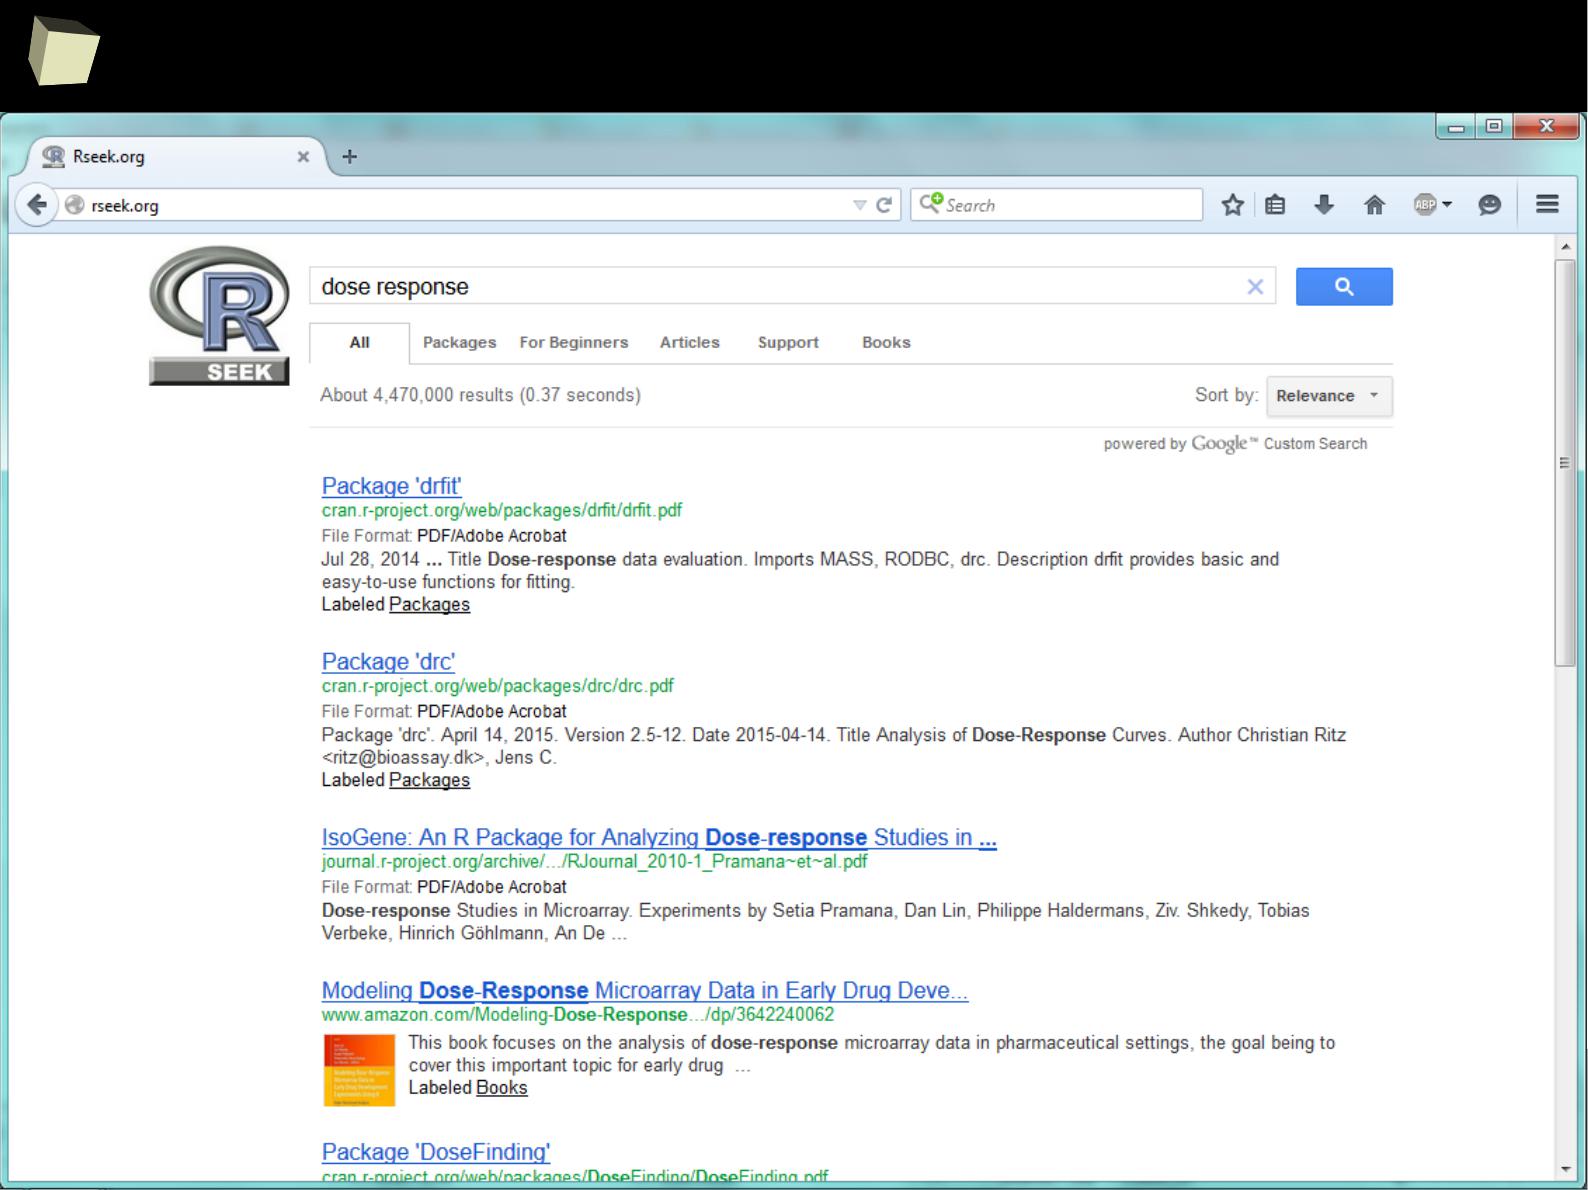Screen dimensions: 1588x1190
Task: Click the Packages label under drc
Action: point(429,780)
